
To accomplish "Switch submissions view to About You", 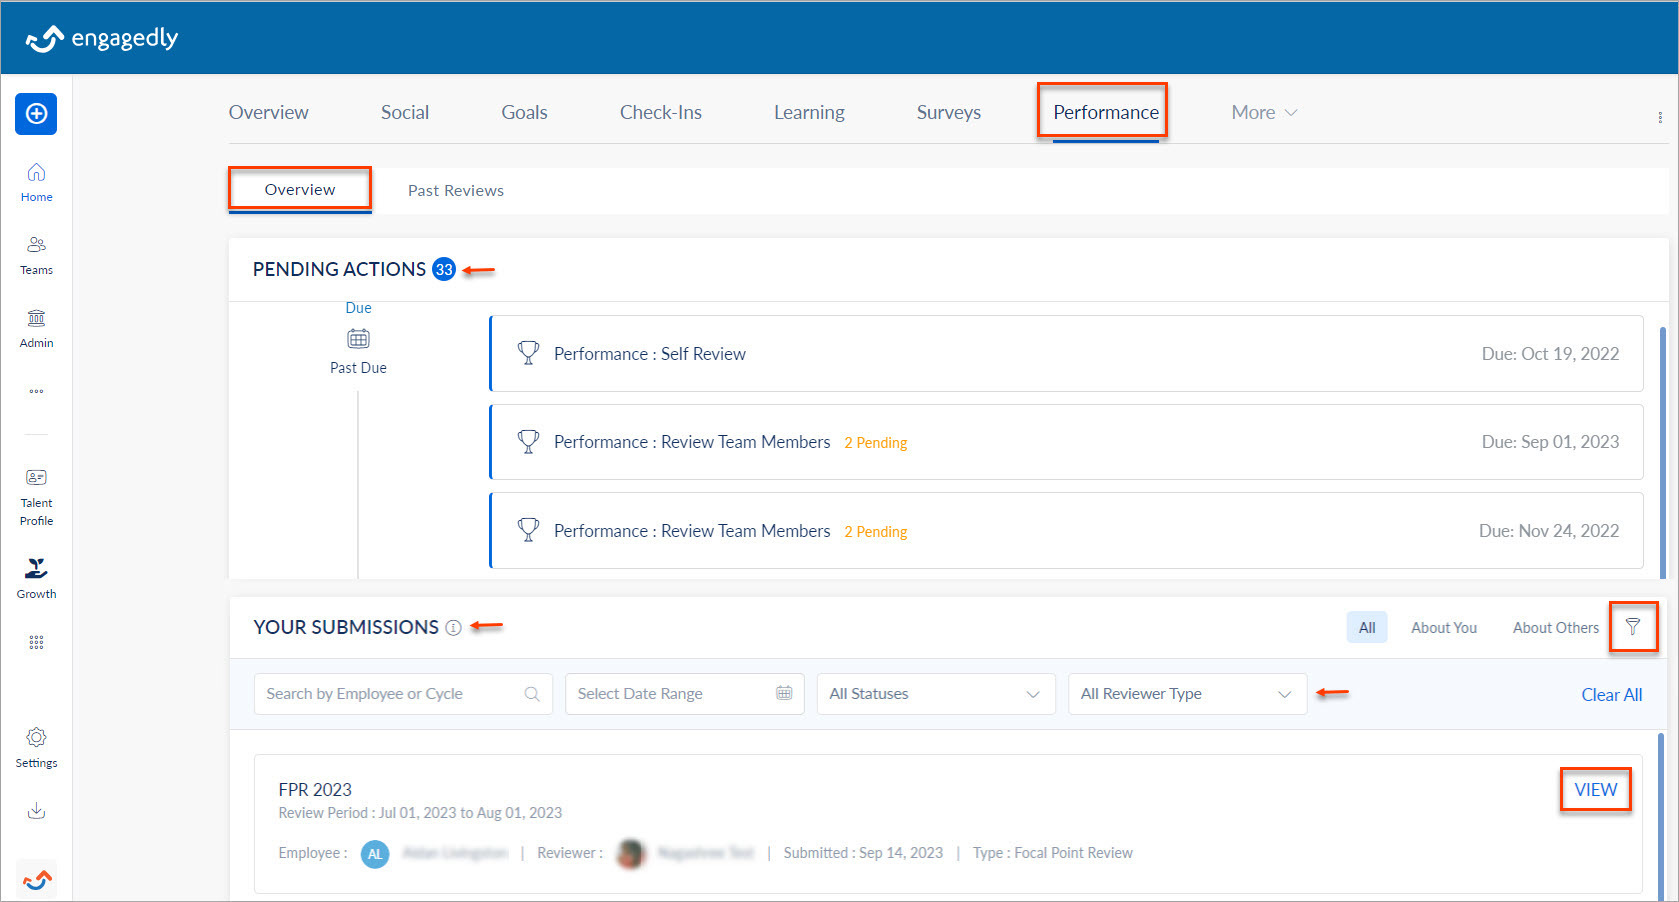I will click(1443, 627).
